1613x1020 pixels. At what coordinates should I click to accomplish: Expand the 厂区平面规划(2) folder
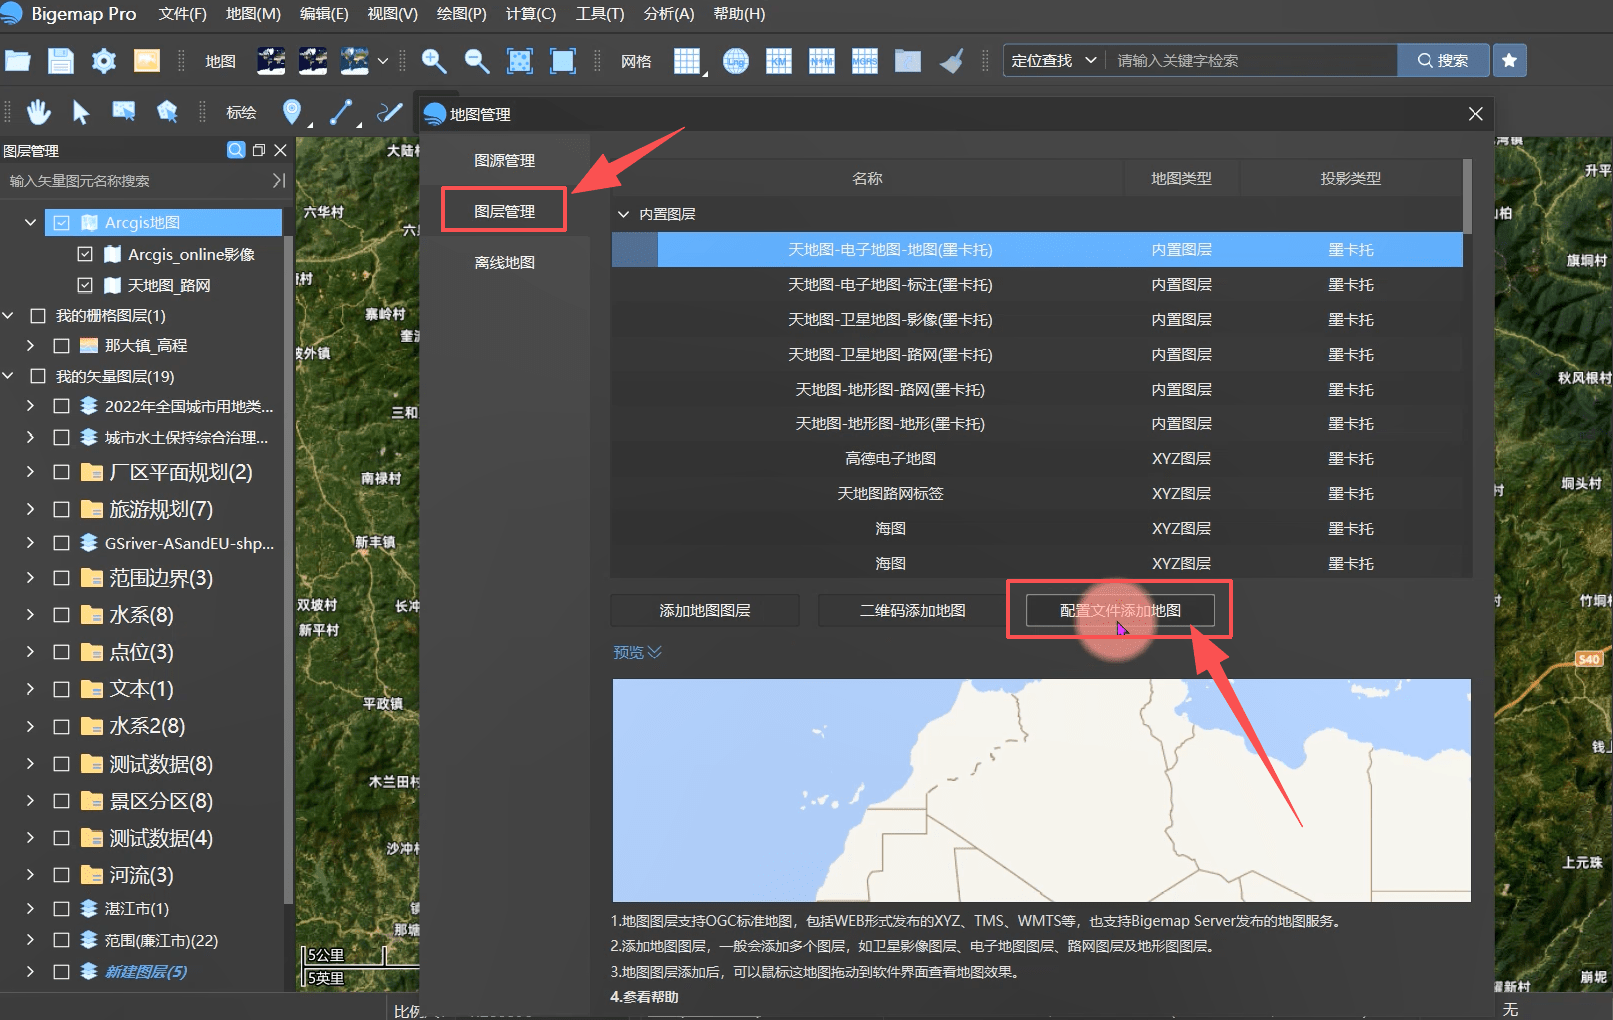click(30, 472)
